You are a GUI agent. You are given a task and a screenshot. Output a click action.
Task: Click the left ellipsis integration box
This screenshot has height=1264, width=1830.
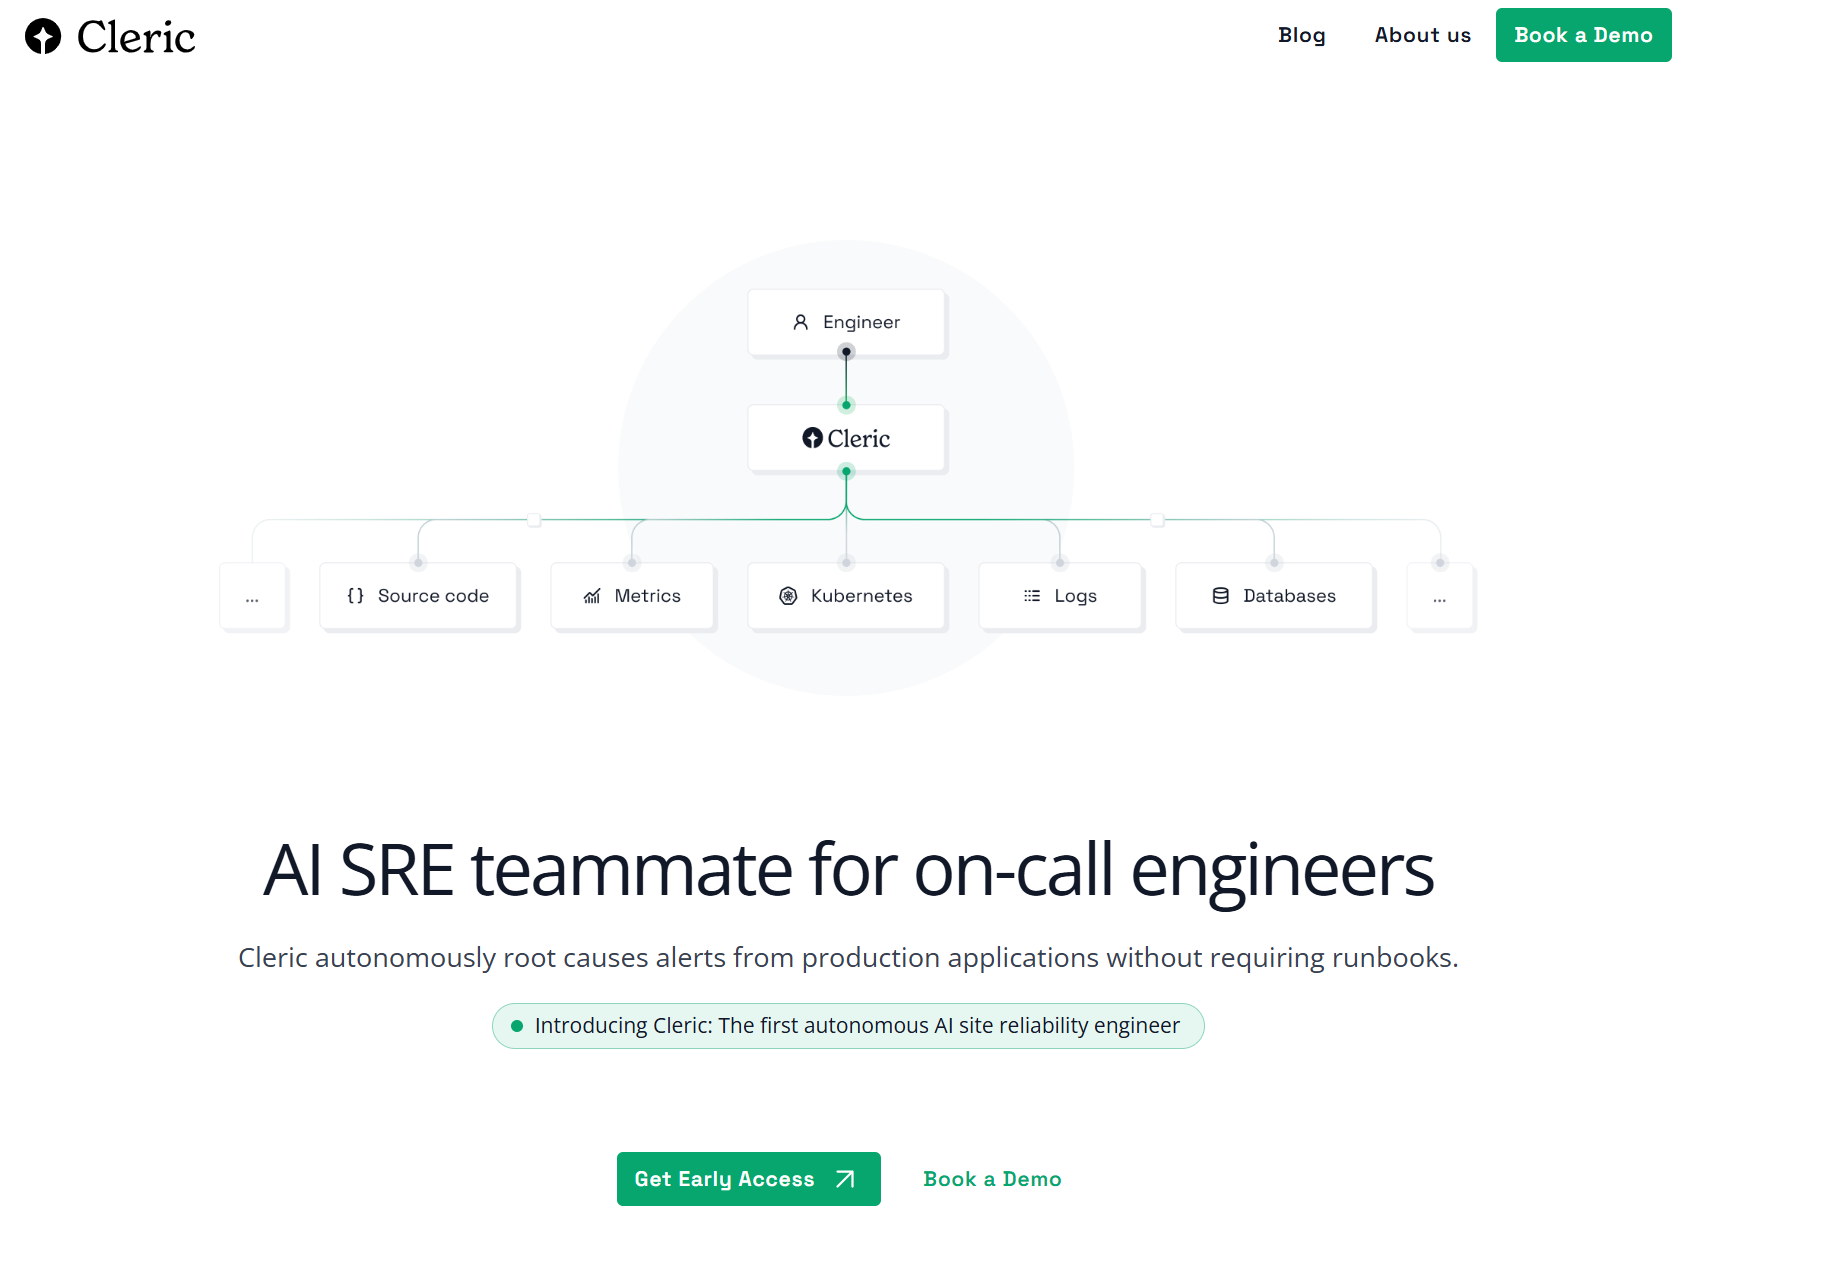point(253,597)
